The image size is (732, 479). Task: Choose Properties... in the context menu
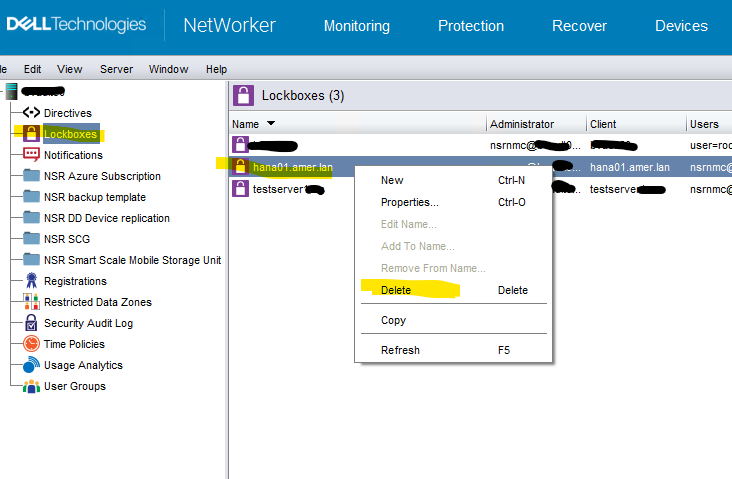click(x=453, y=202)
